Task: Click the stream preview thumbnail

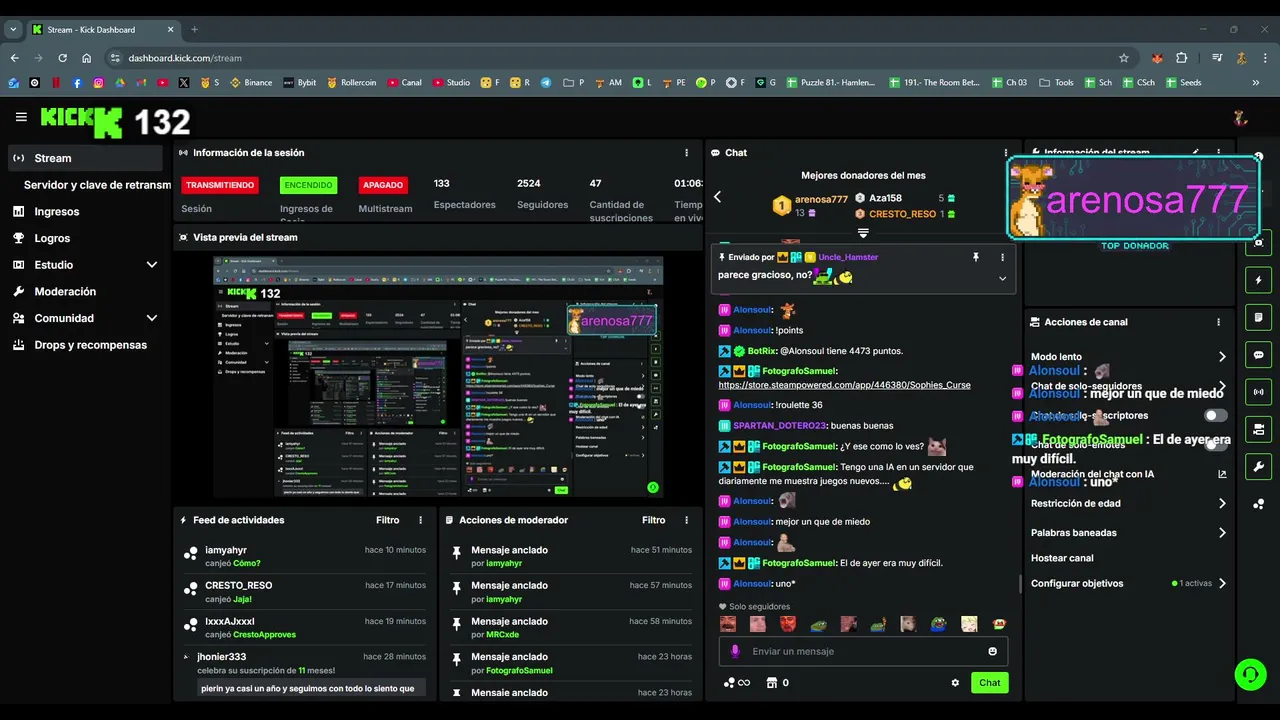Action: (438, 377)
